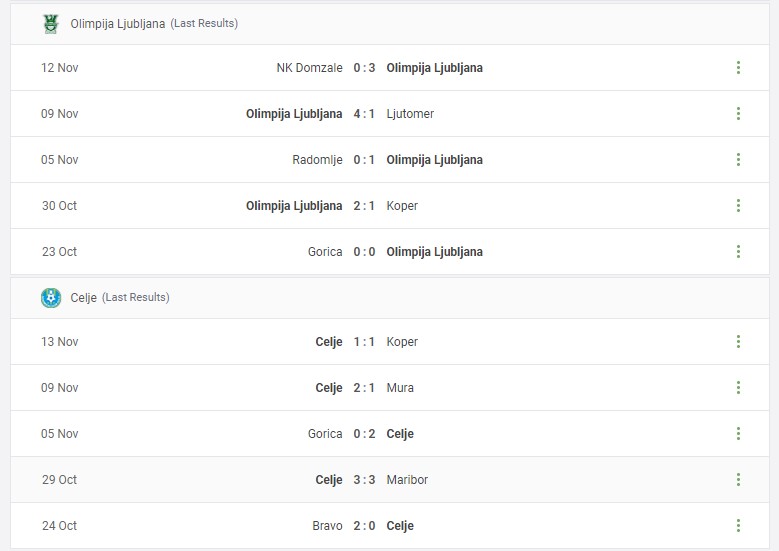Open more options for Radomlje match row

tap(738, 159)
